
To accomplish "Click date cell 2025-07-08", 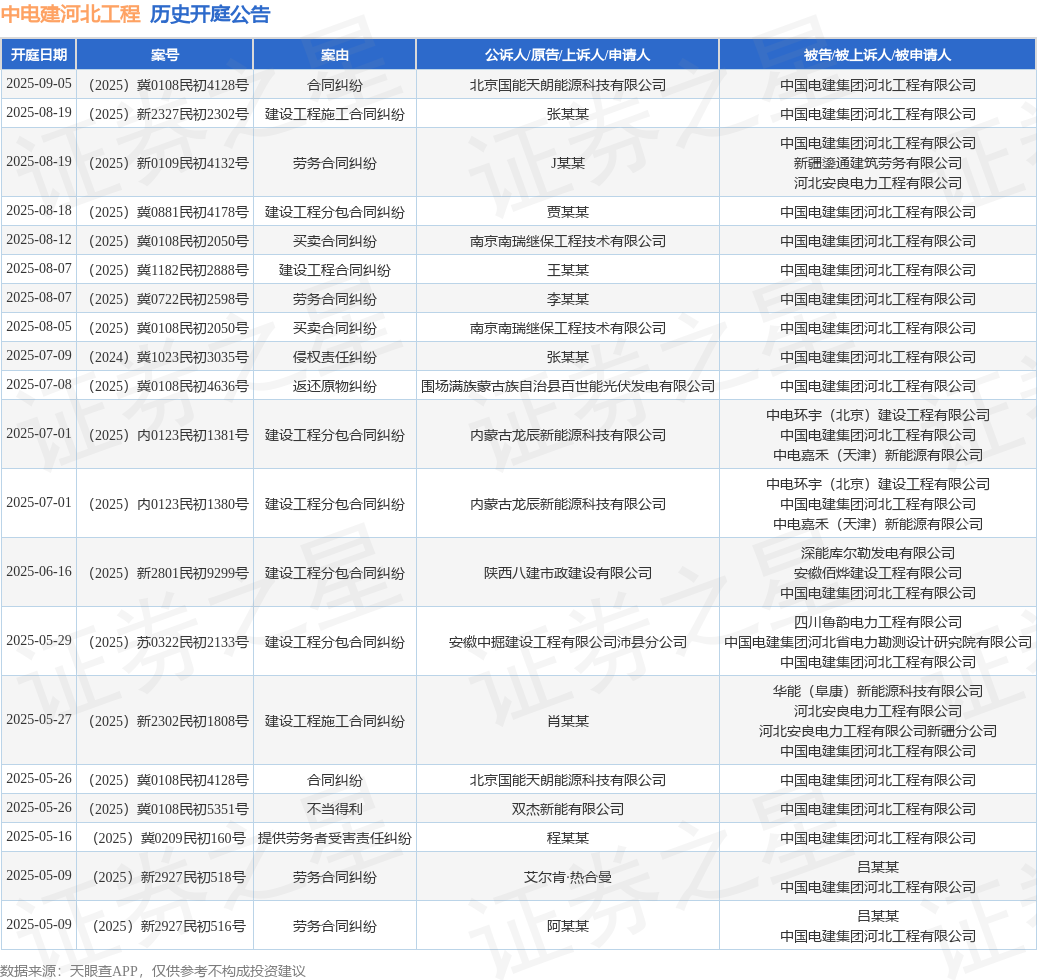I will [39, 386].
